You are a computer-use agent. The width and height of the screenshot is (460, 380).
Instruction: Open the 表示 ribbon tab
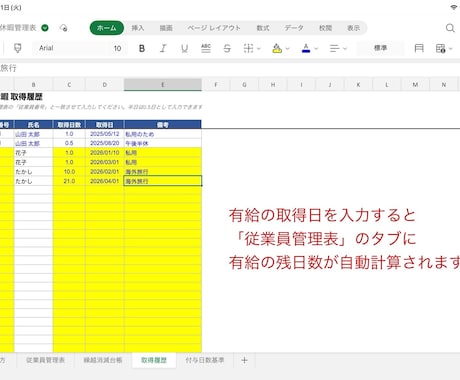(354, 28)
